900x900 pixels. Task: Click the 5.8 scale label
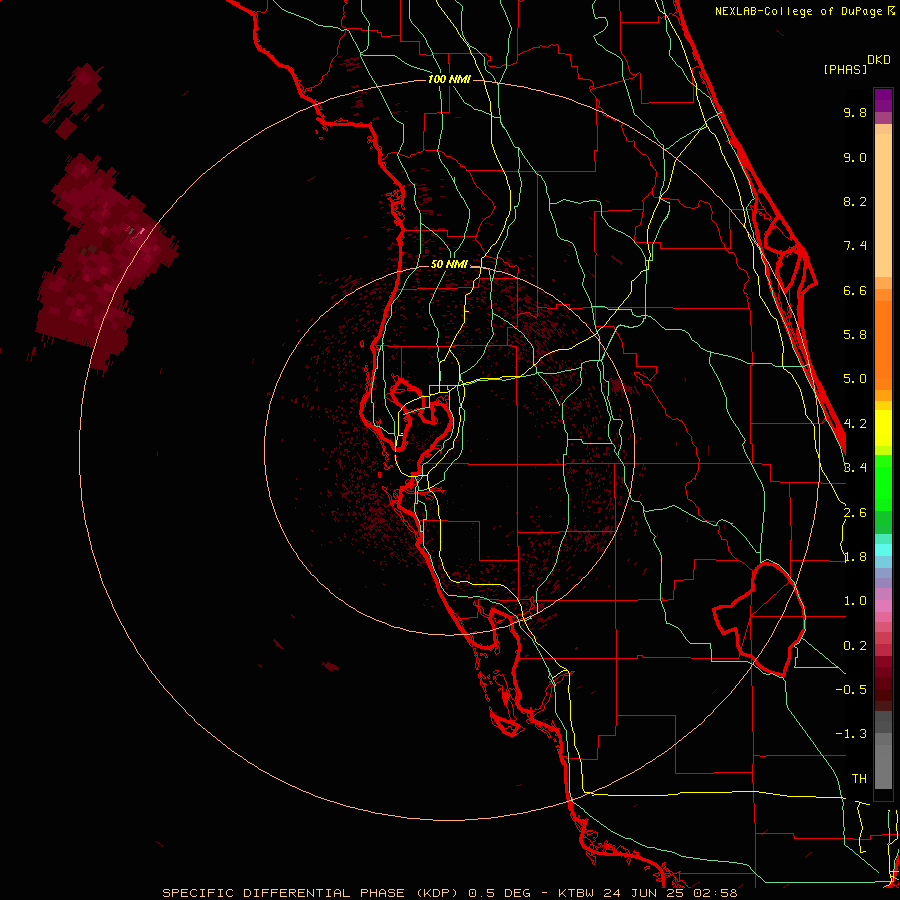[855, 334]
